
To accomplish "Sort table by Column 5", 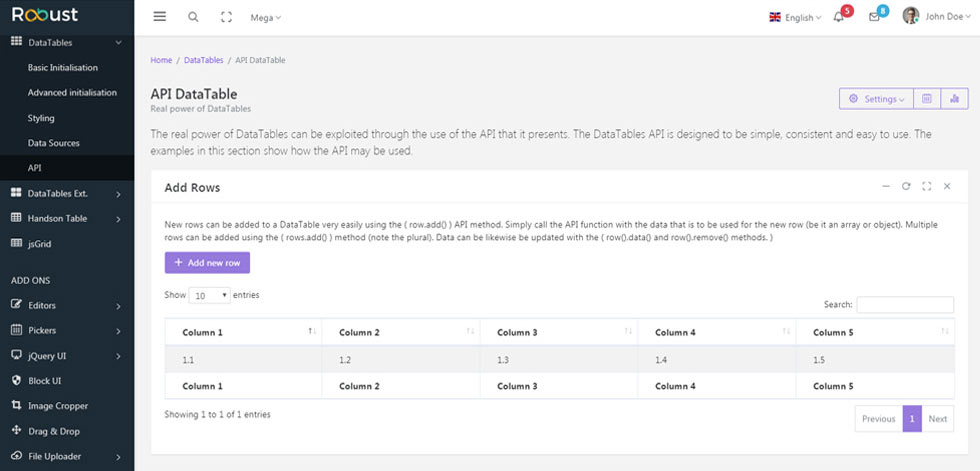I will coord(875,332).
